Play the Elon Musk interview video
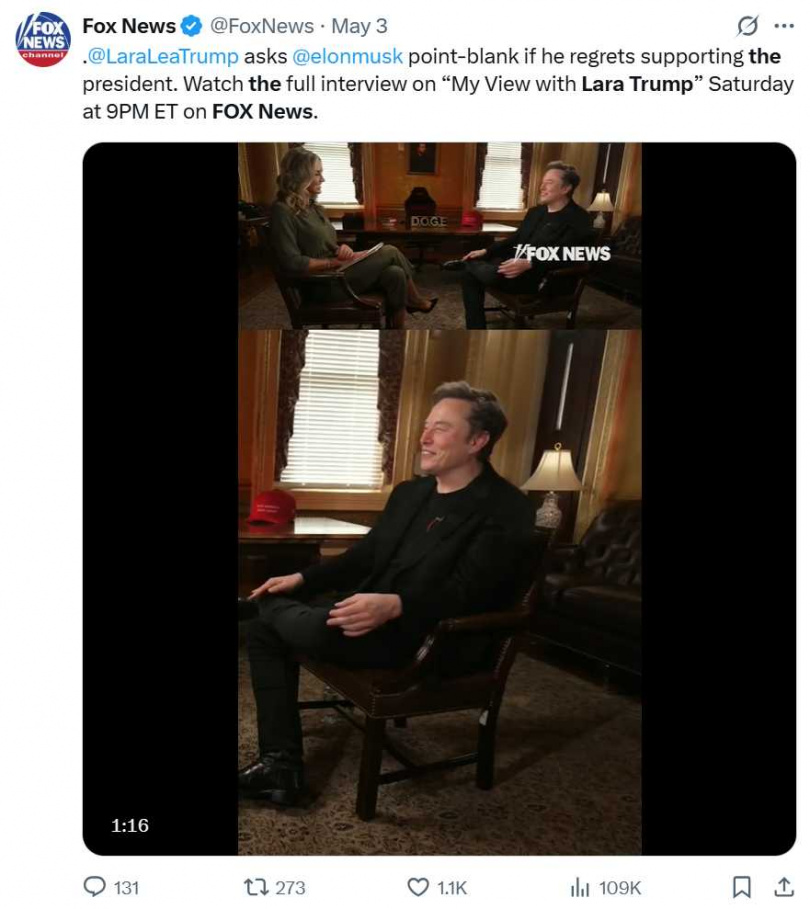Screen dimensions: 810x909 tap(439, 498)
